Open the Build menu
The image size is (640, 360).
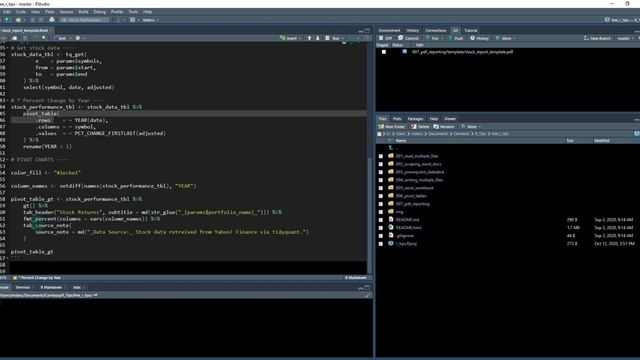[x=83, y=12]
